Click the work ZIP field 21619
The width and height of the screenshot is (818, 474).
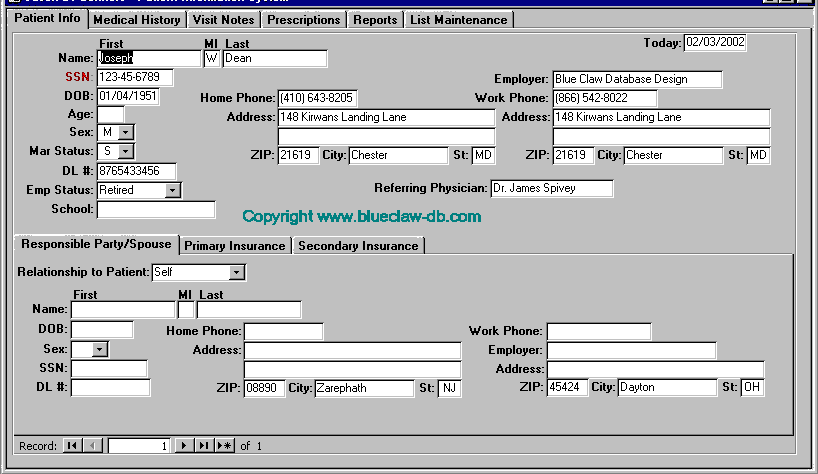(573, 155)
